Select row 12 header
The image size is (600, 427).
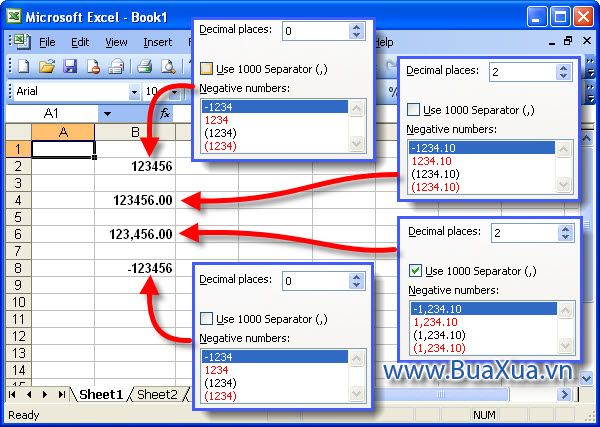[x=18, y=336]
